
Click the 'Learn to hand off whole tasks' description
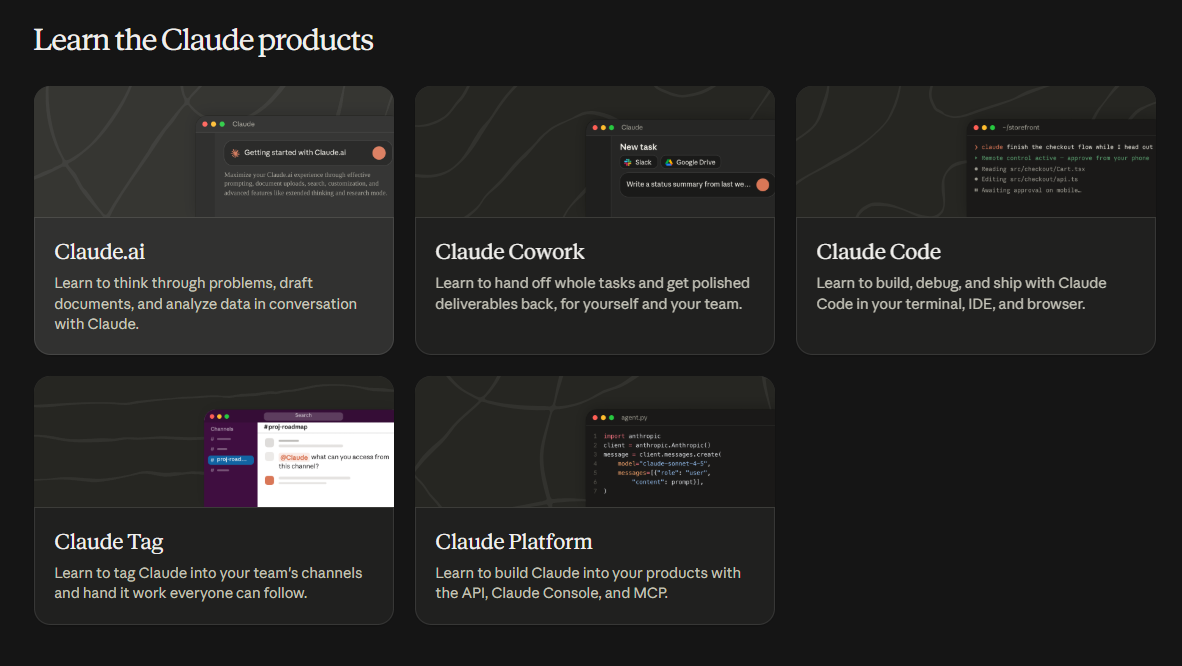click(593, 293)
